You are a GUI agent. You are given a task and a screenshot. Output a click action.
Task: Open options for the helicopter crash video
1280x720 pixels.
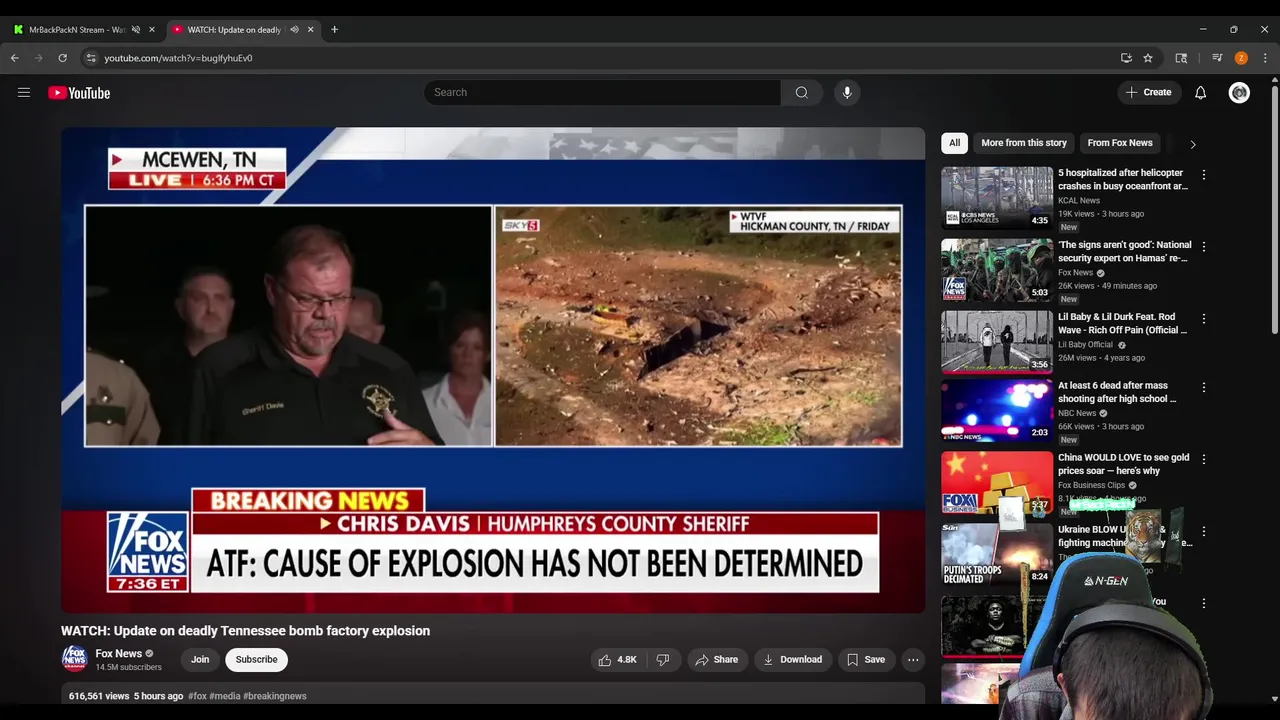[x=1203, y=174]
